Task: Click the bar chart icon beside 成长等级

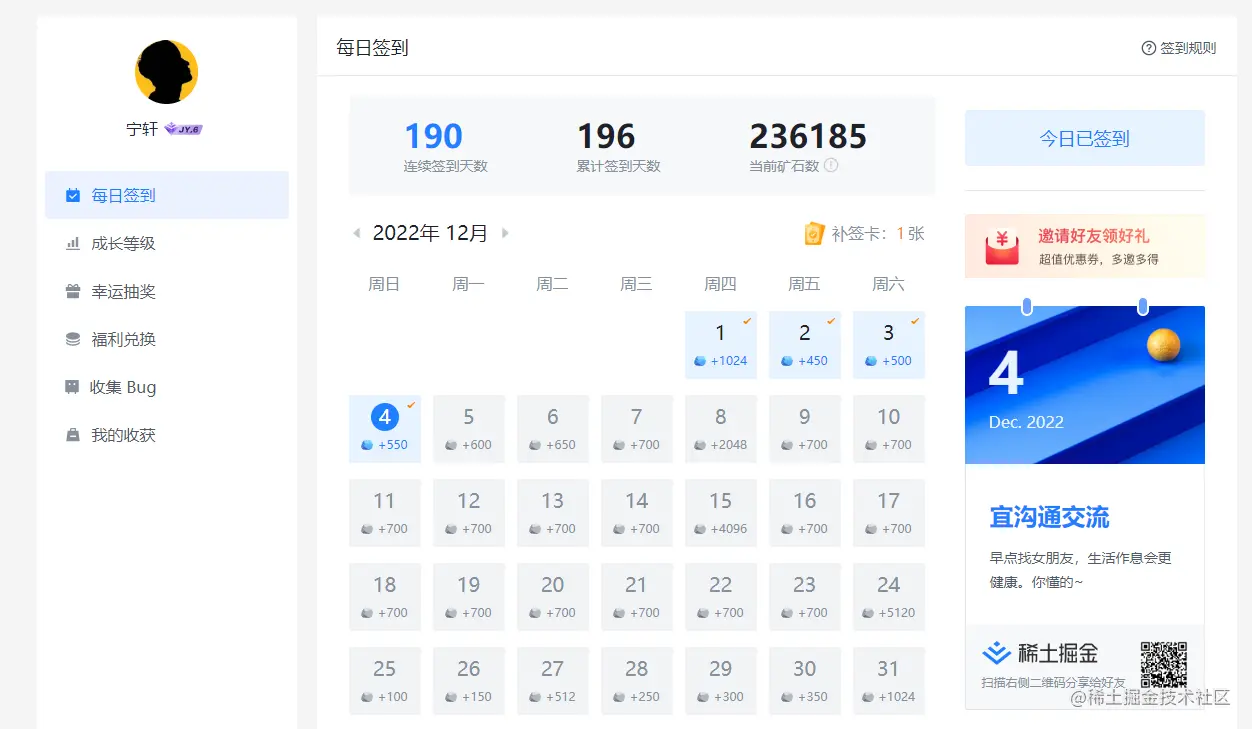Action: point(73,243)
